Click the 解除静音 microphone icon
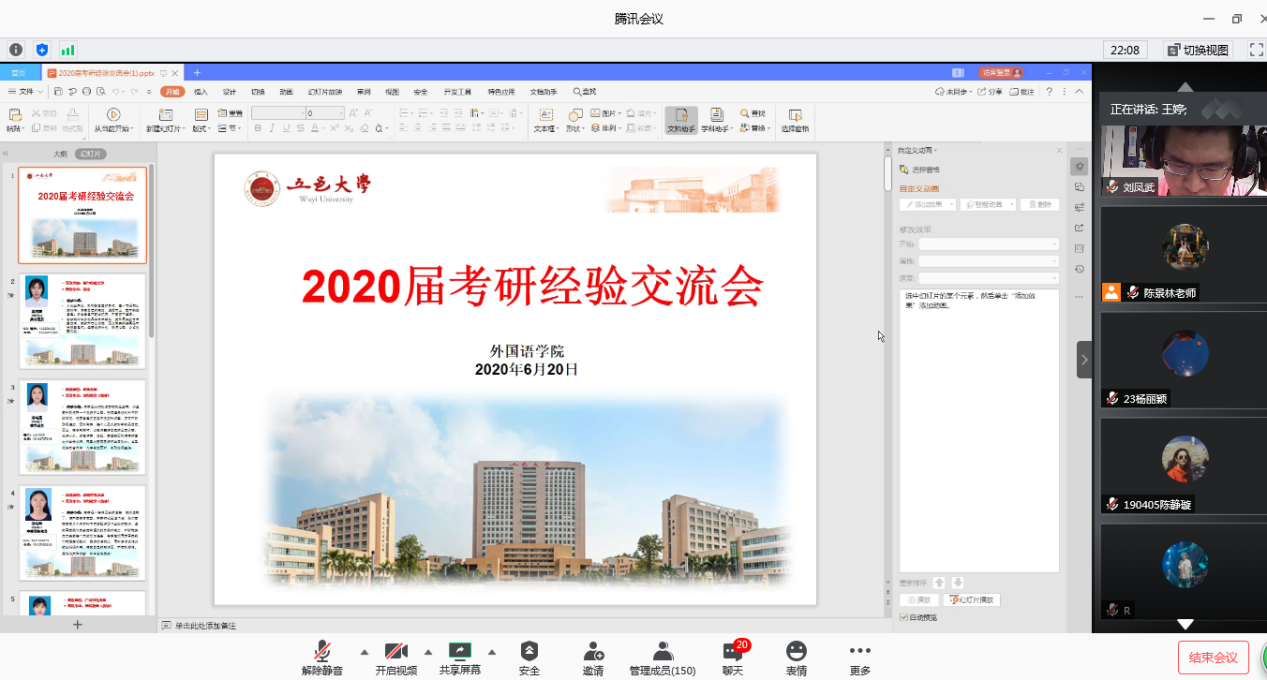Screen dimensions: 1267x680 [x=322, y=651]
